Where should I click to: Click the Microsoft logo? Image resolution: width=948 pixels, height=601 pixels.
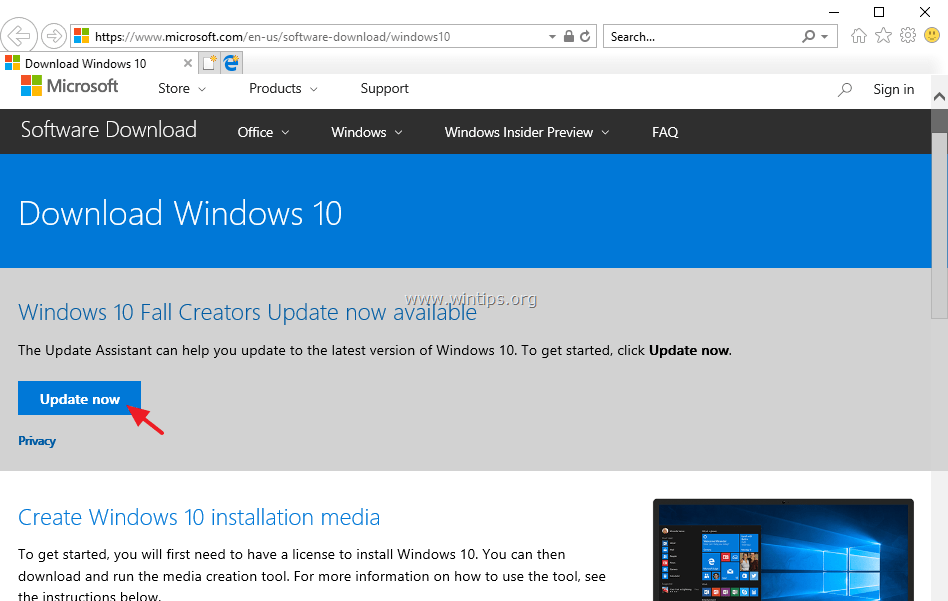click(70, 86)
